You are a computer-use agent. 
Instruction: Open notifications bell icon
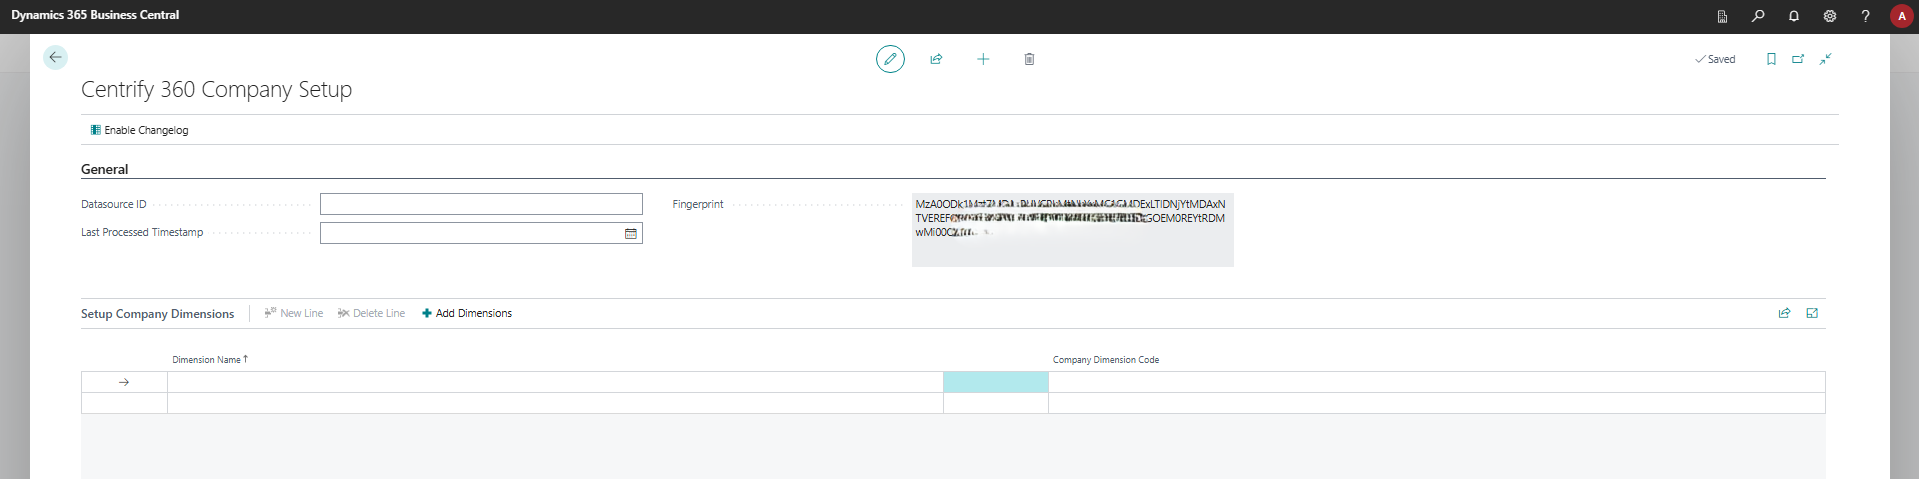1794,16
